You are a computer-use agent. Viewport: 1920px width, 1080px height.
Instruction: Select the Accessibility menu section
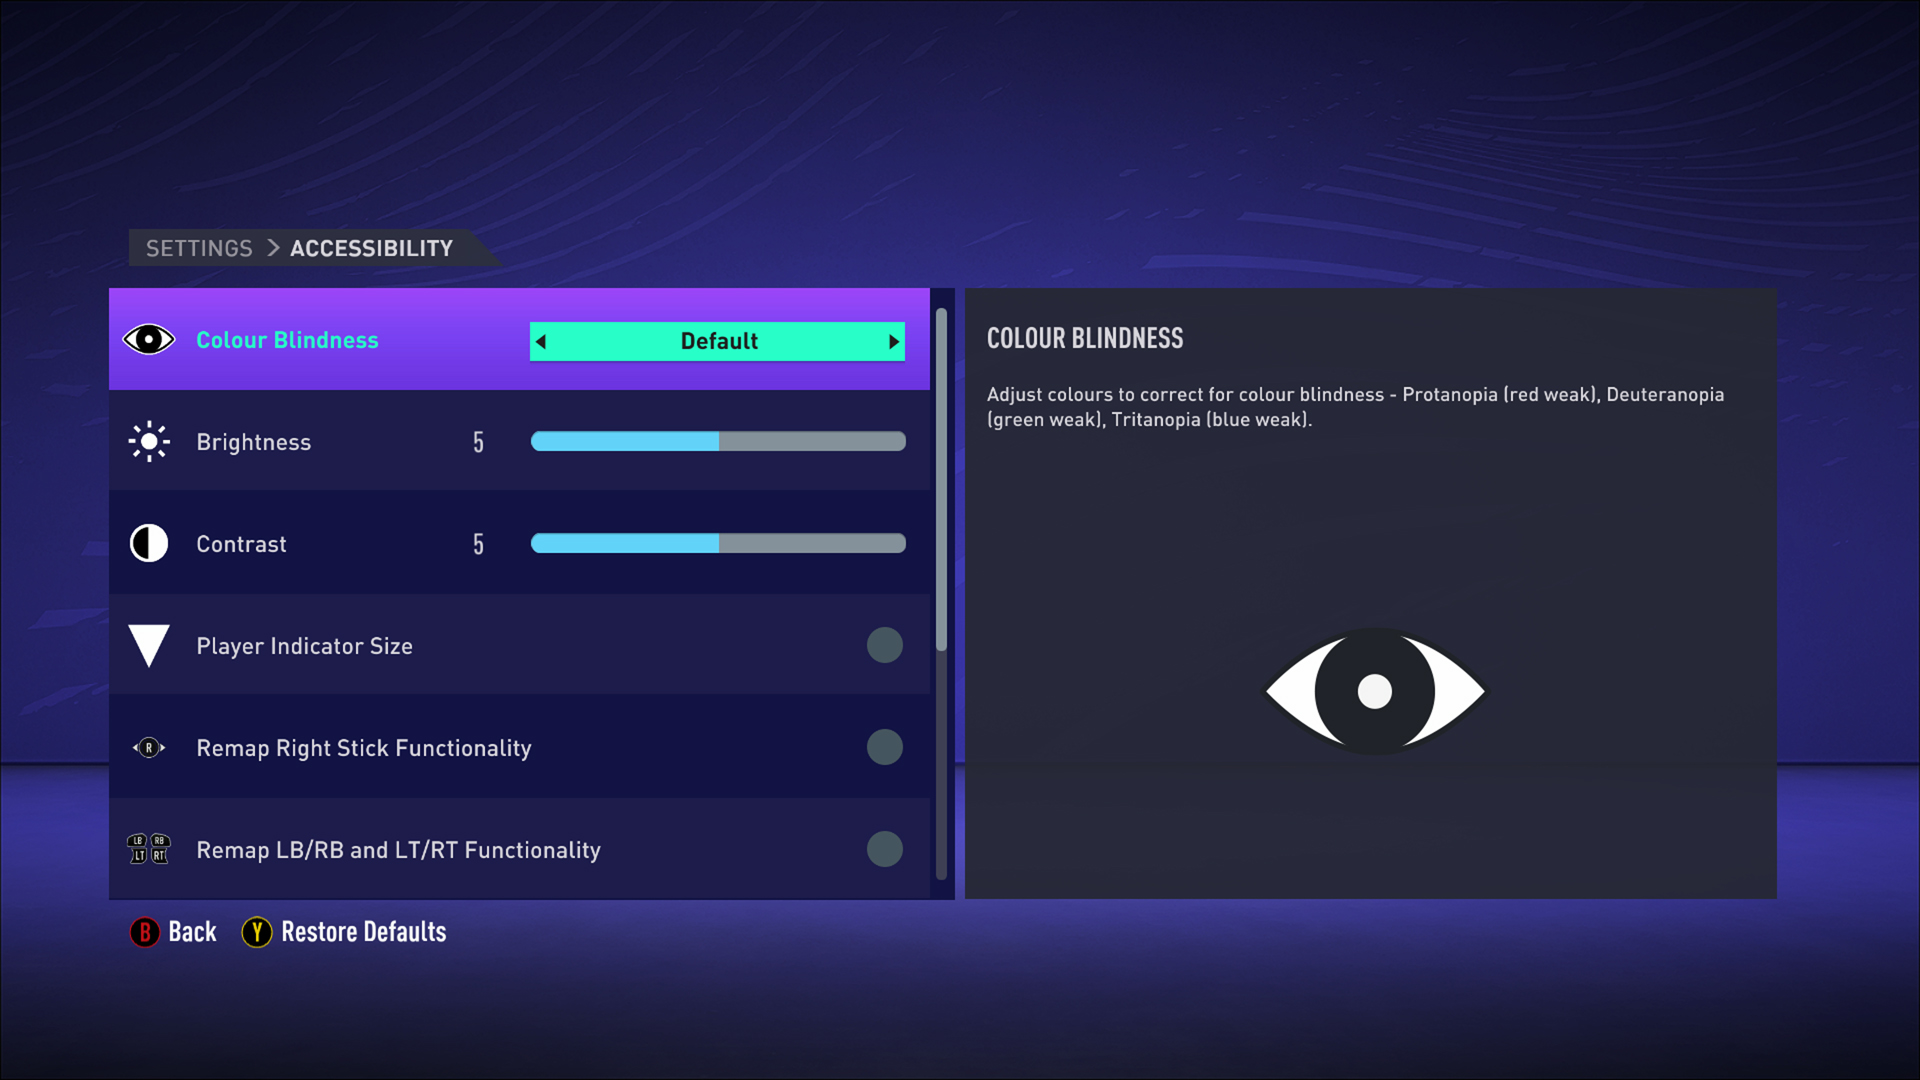tap(372, 248)
